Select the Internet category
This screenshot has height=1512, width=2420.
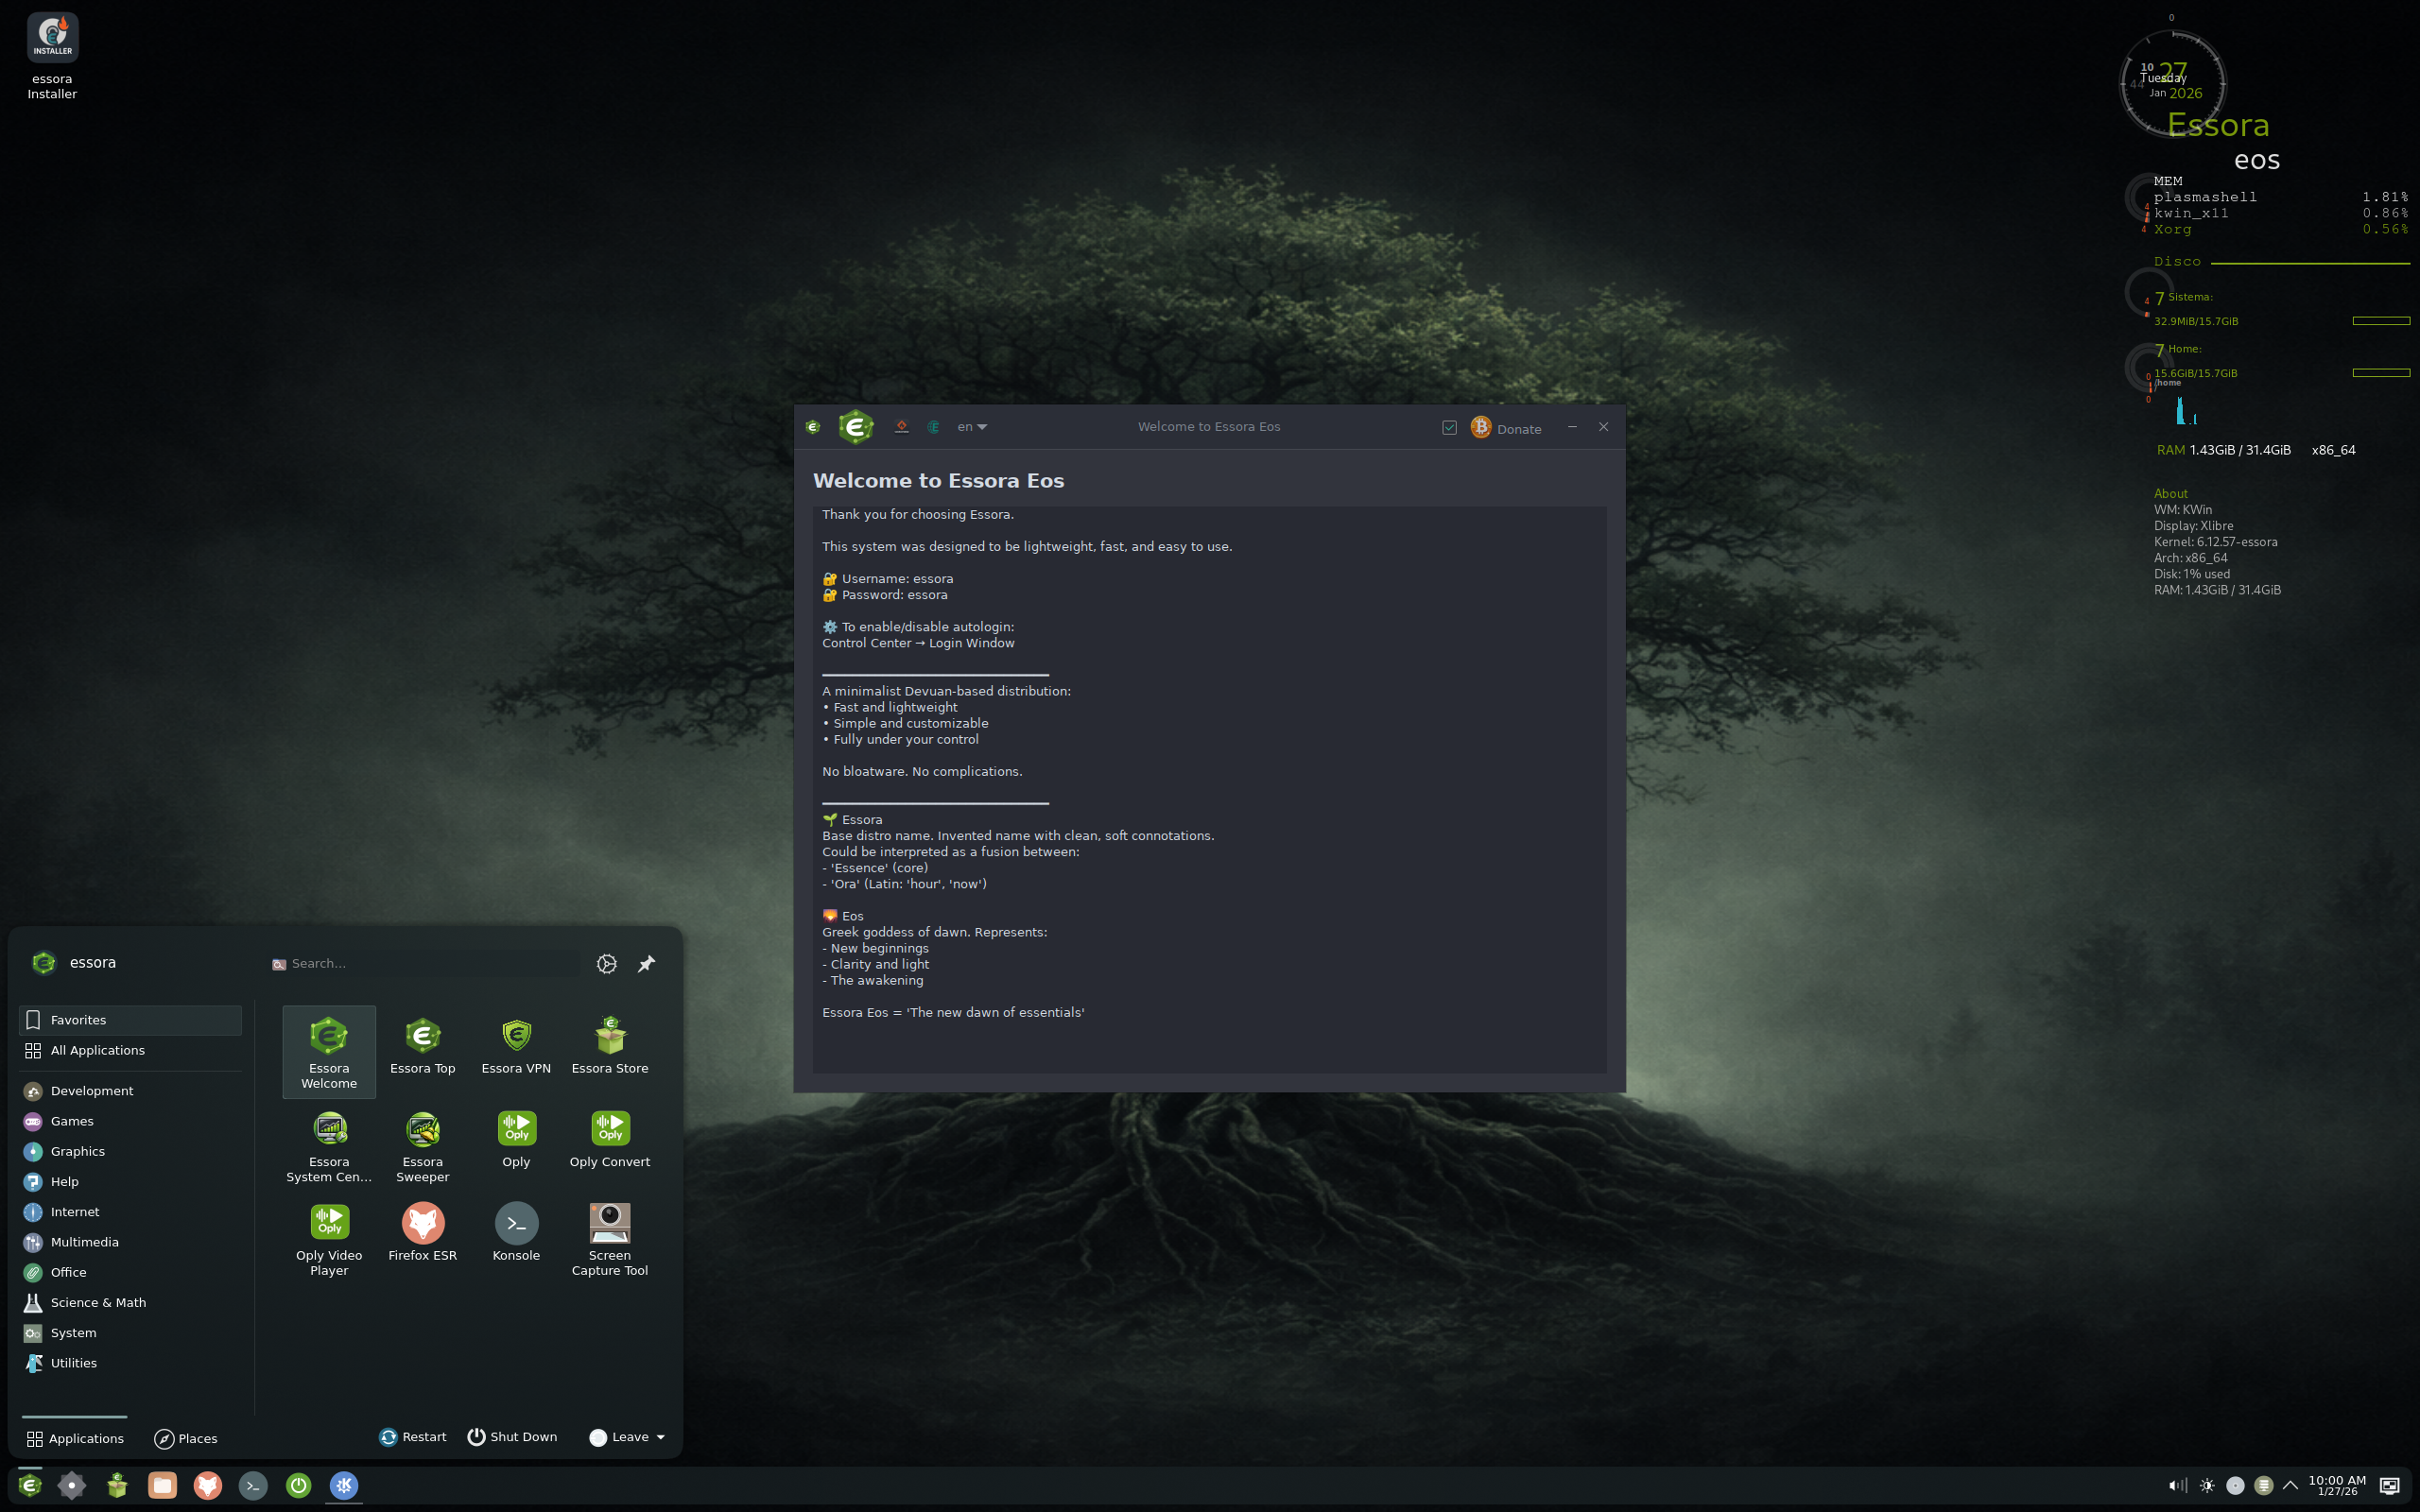(x=130, y=1212)
